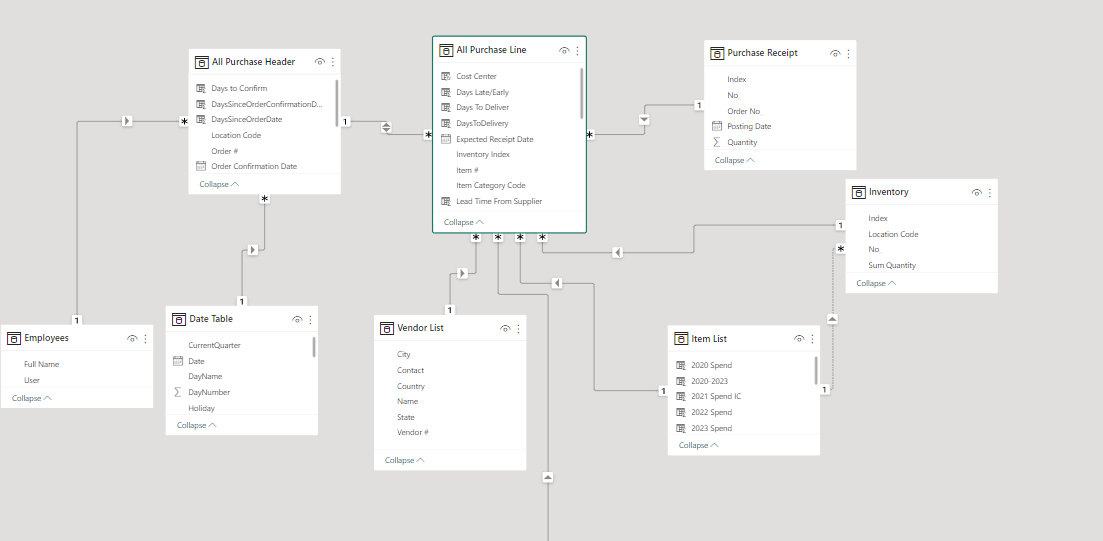Select bidirectional filter arrow between Header and Line
This screenshot has width=1103, height=541.
pos(386,128)
